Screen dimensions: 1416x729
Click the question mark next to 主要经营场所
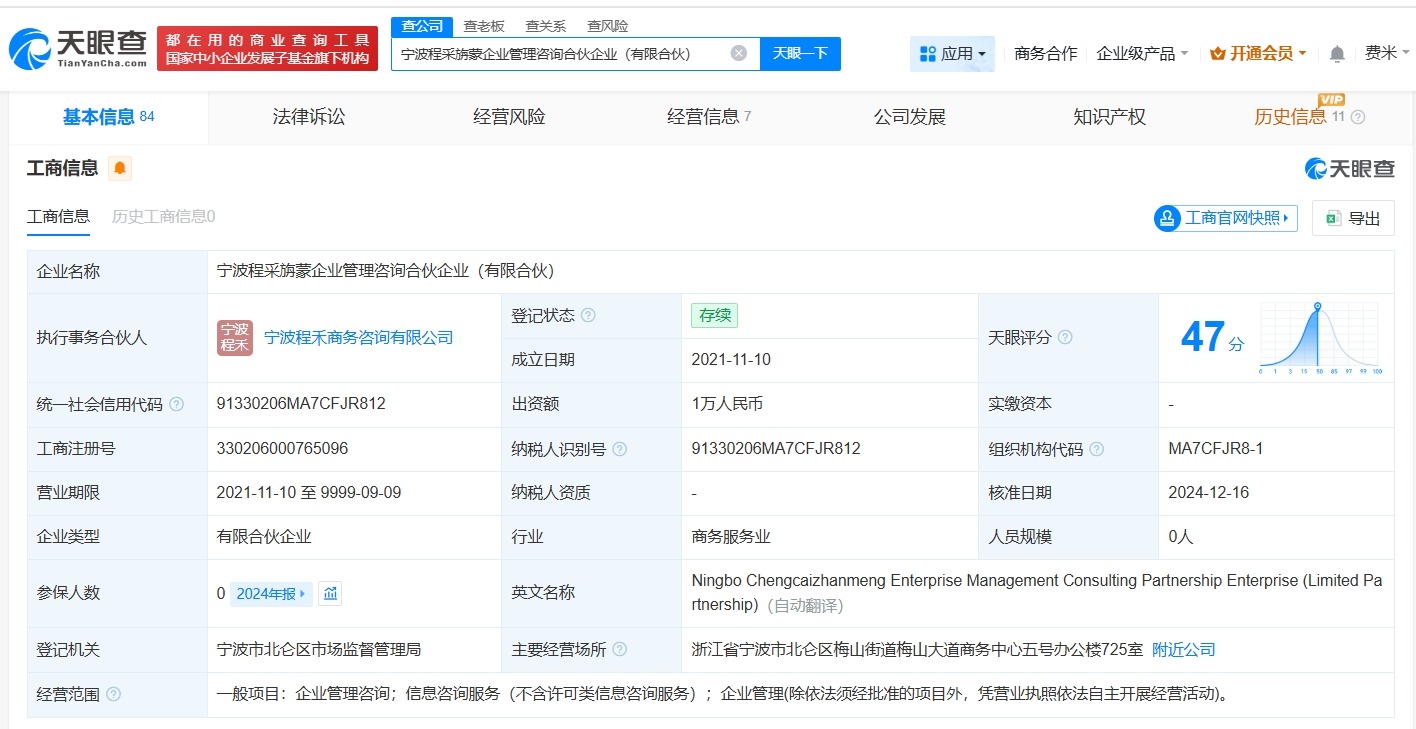(x=620, y=648)
